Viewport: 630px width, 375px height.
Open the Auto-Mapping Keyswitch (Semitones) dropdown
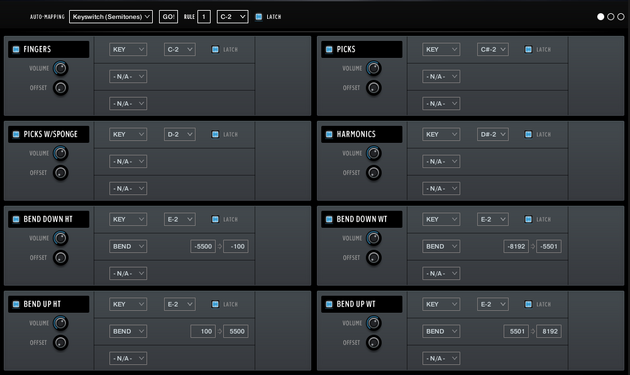(111, 17)
